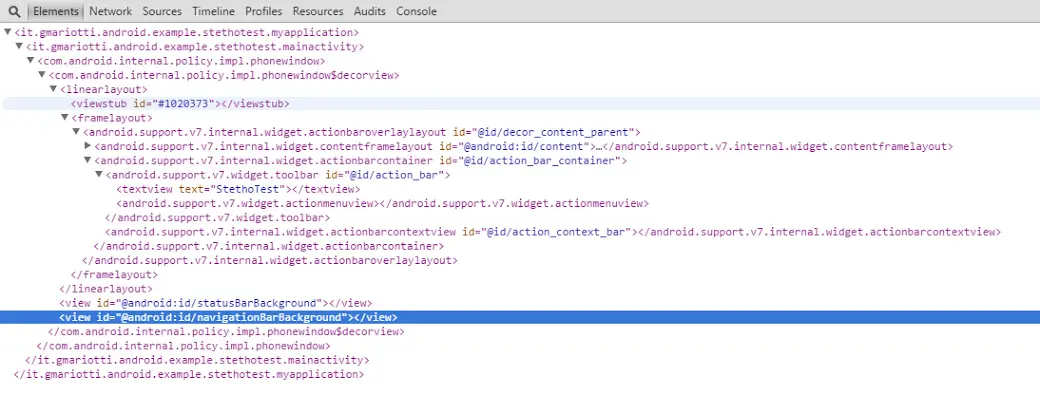Click the opening stethotest.mainactivity tag text
The image size is (1040, 414).
pos(194,47)
